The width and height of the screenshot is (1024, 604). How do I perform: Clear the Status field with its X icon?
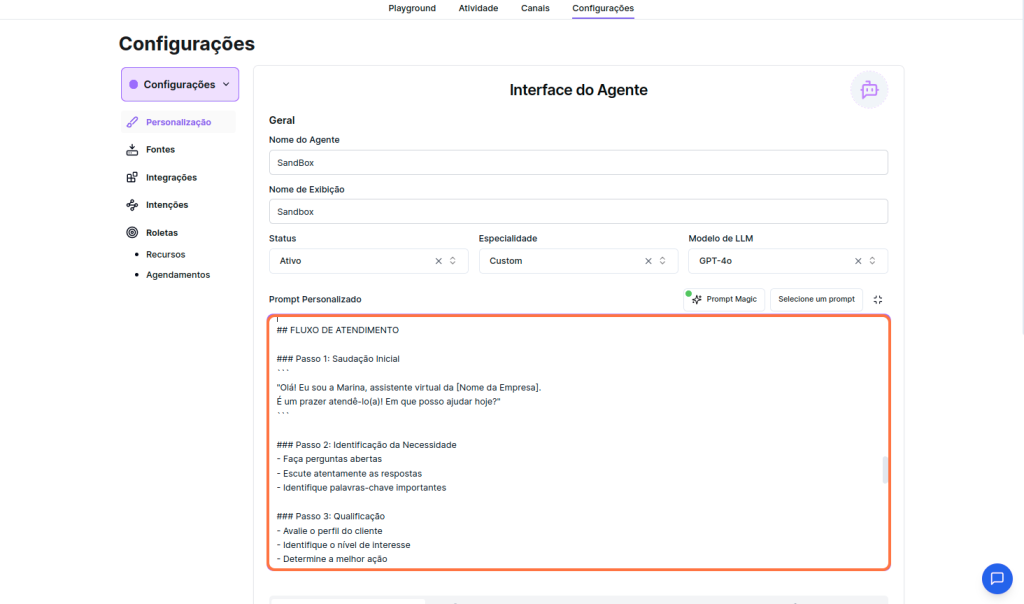tap(438, 261)
